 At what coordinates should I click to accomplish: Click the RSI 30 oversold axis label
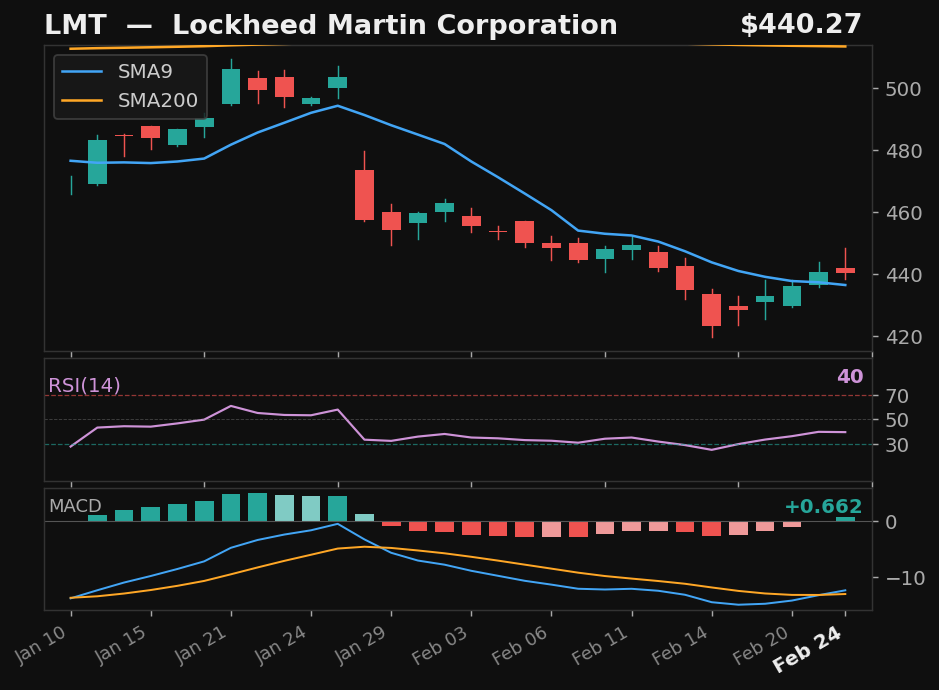[x=898, y=446]
